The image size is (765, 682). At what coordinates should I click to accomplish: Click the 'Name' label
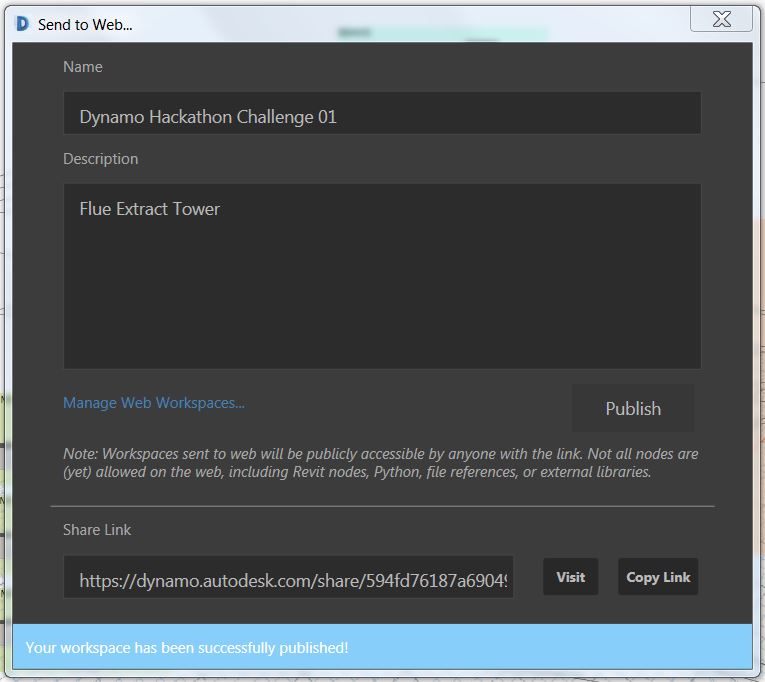(83, 67)
